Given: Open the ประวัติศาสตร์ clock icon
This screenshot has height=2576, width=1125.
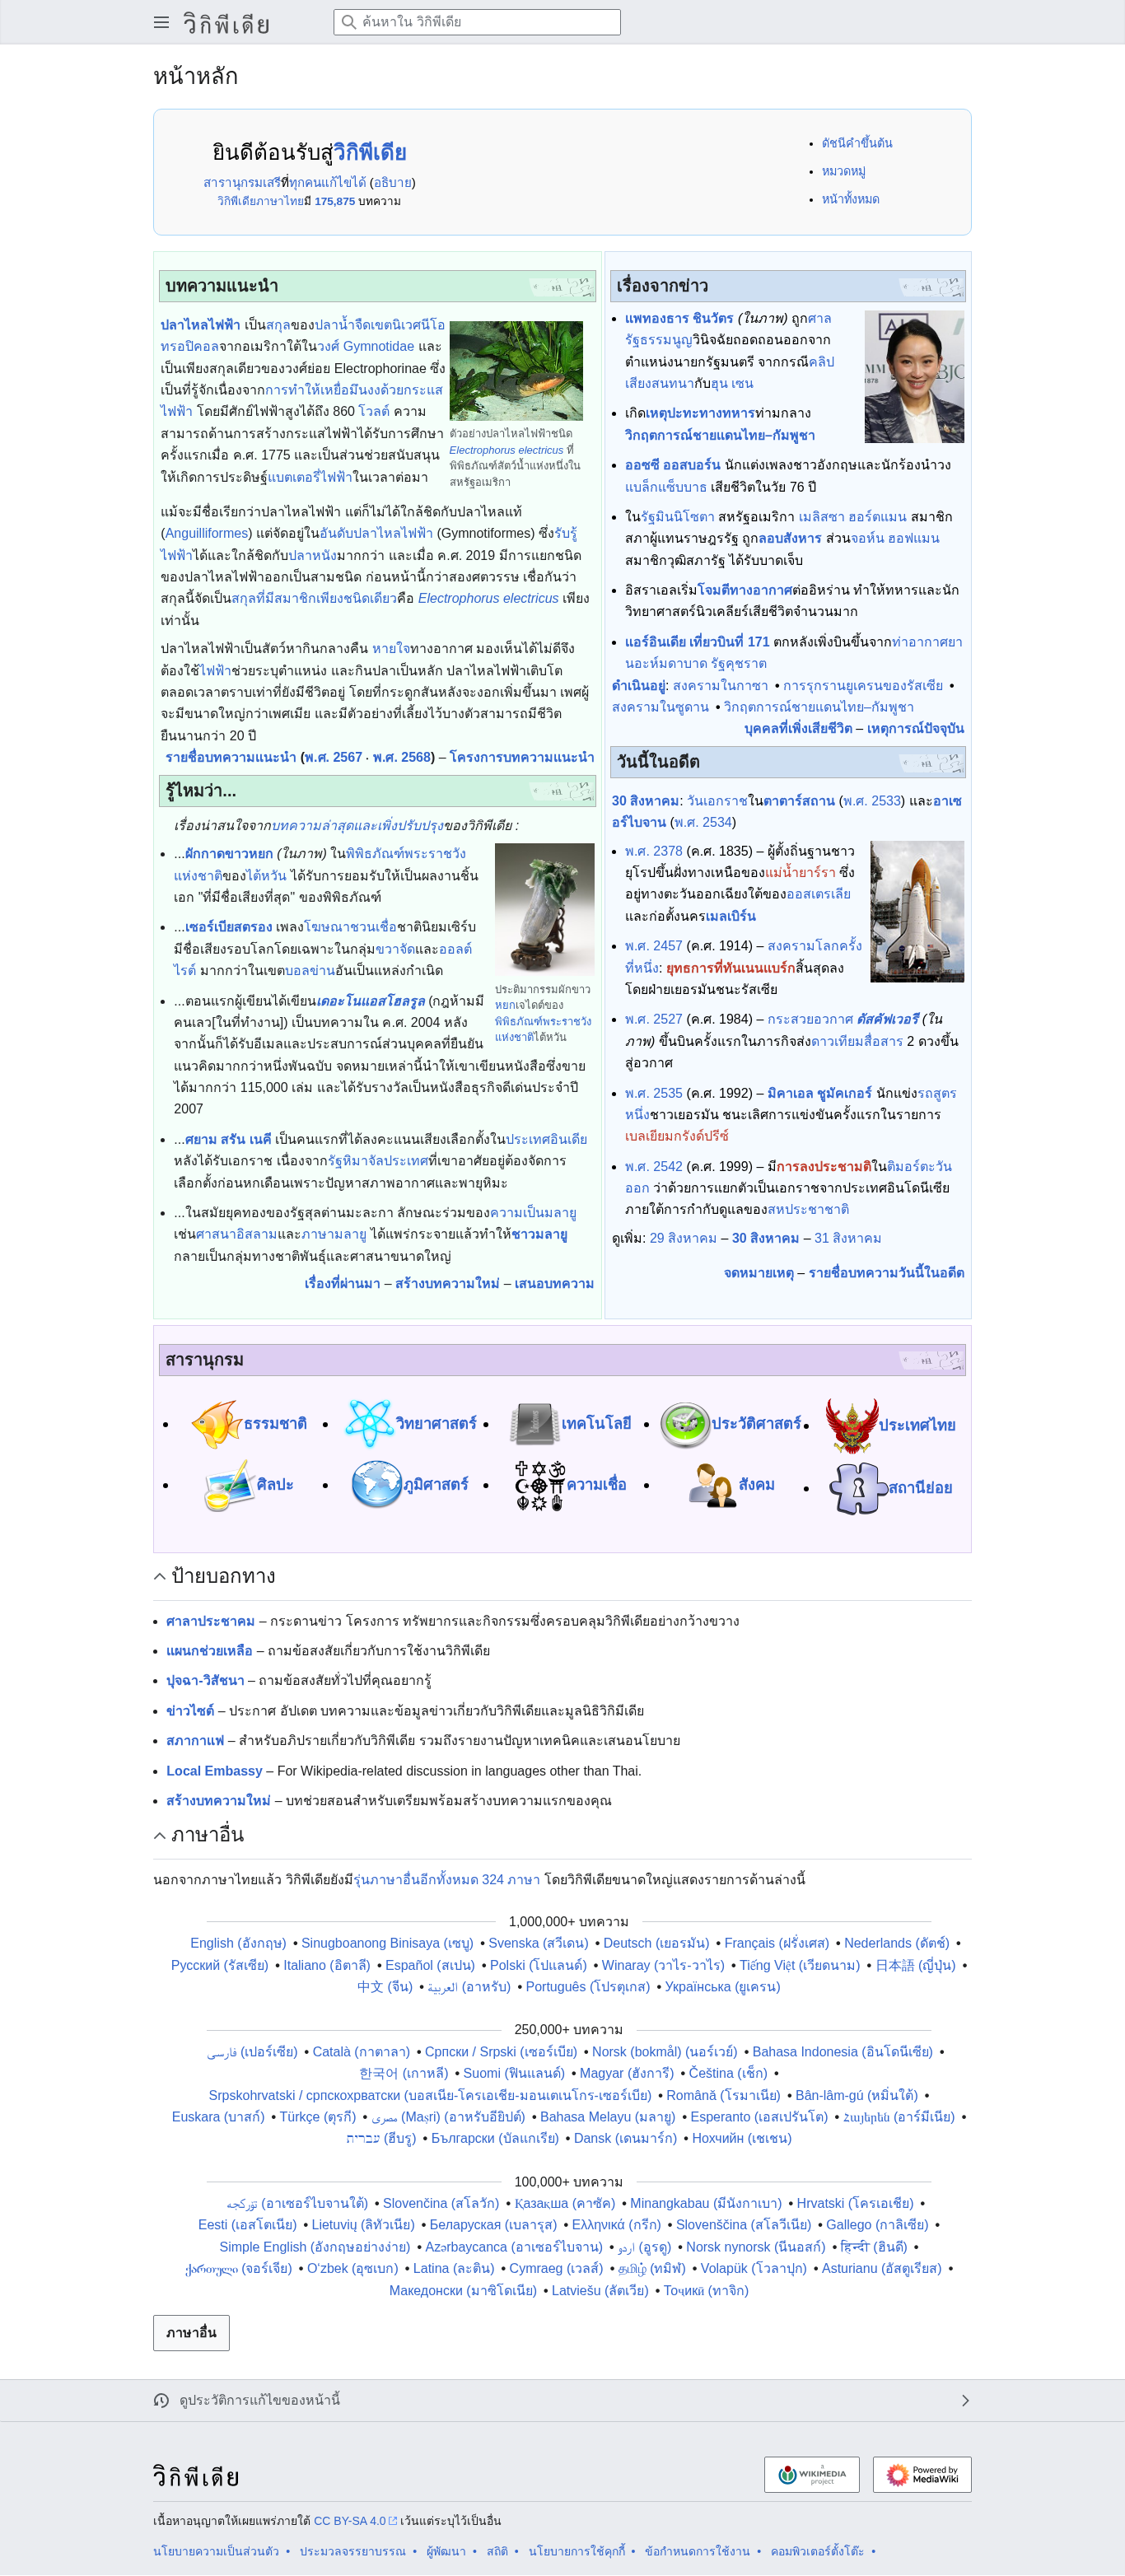Looking at the screenshot, I should pos(685,1424).
